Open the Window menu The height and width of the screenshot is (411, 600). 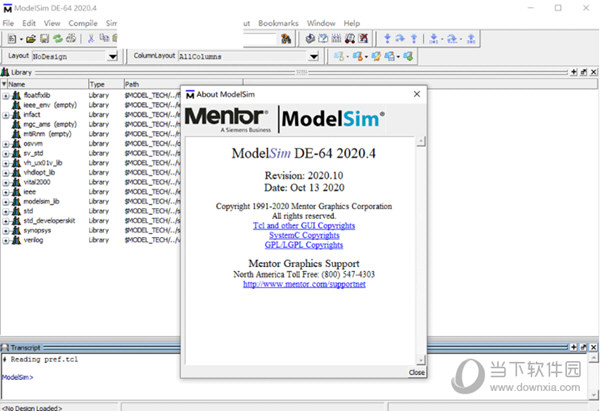321,23
